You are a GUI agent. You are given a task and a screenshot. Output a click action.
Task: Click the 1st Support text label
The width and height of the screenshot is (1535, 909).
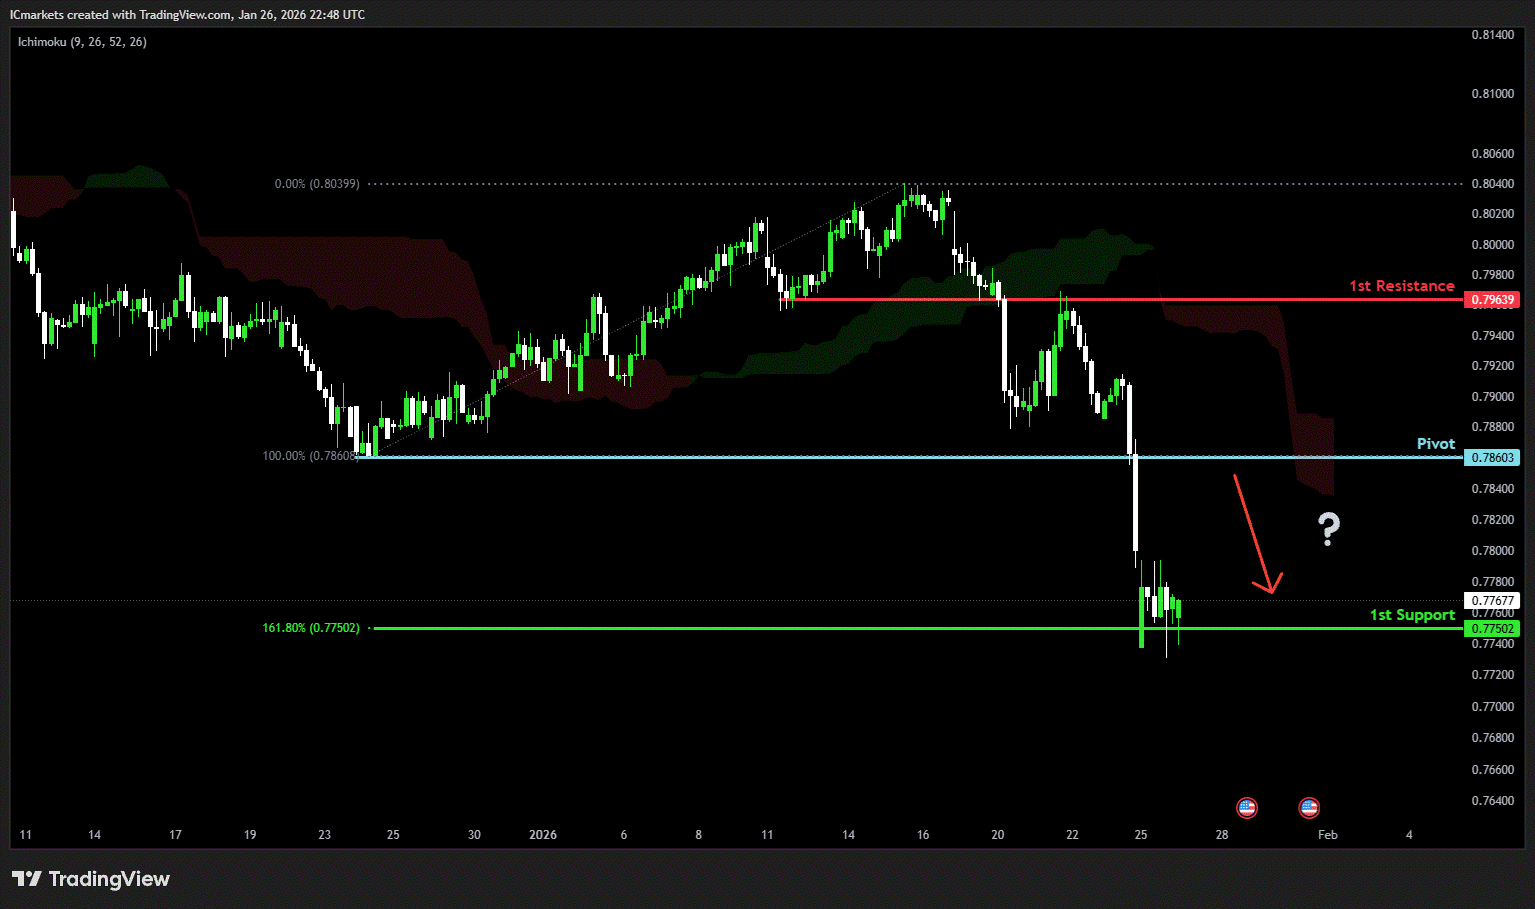1411,615
